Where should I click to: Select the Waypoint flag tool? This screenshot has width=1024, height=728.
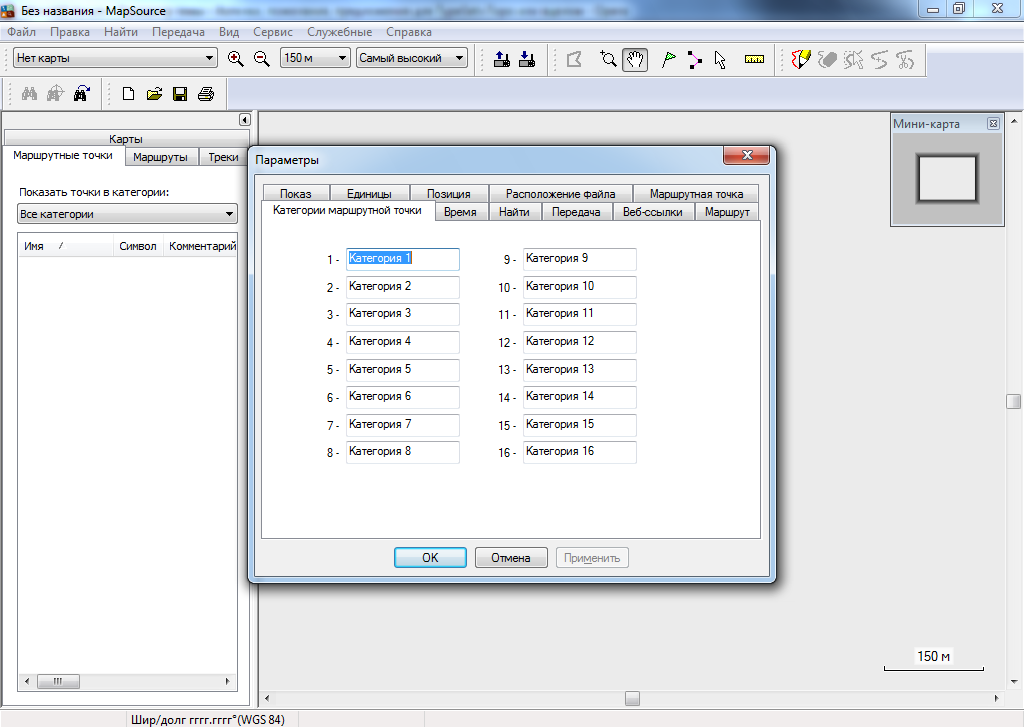(668, 59)
